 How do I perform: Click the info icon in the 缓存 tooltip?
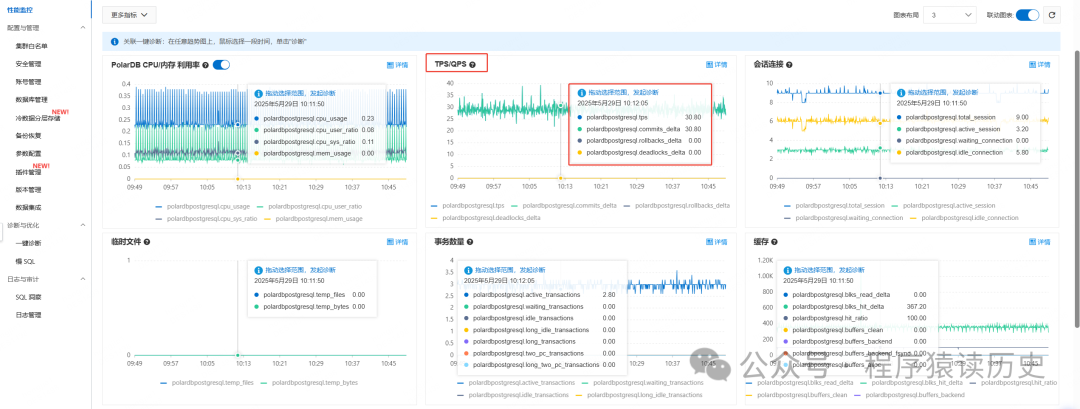(788, 270)
